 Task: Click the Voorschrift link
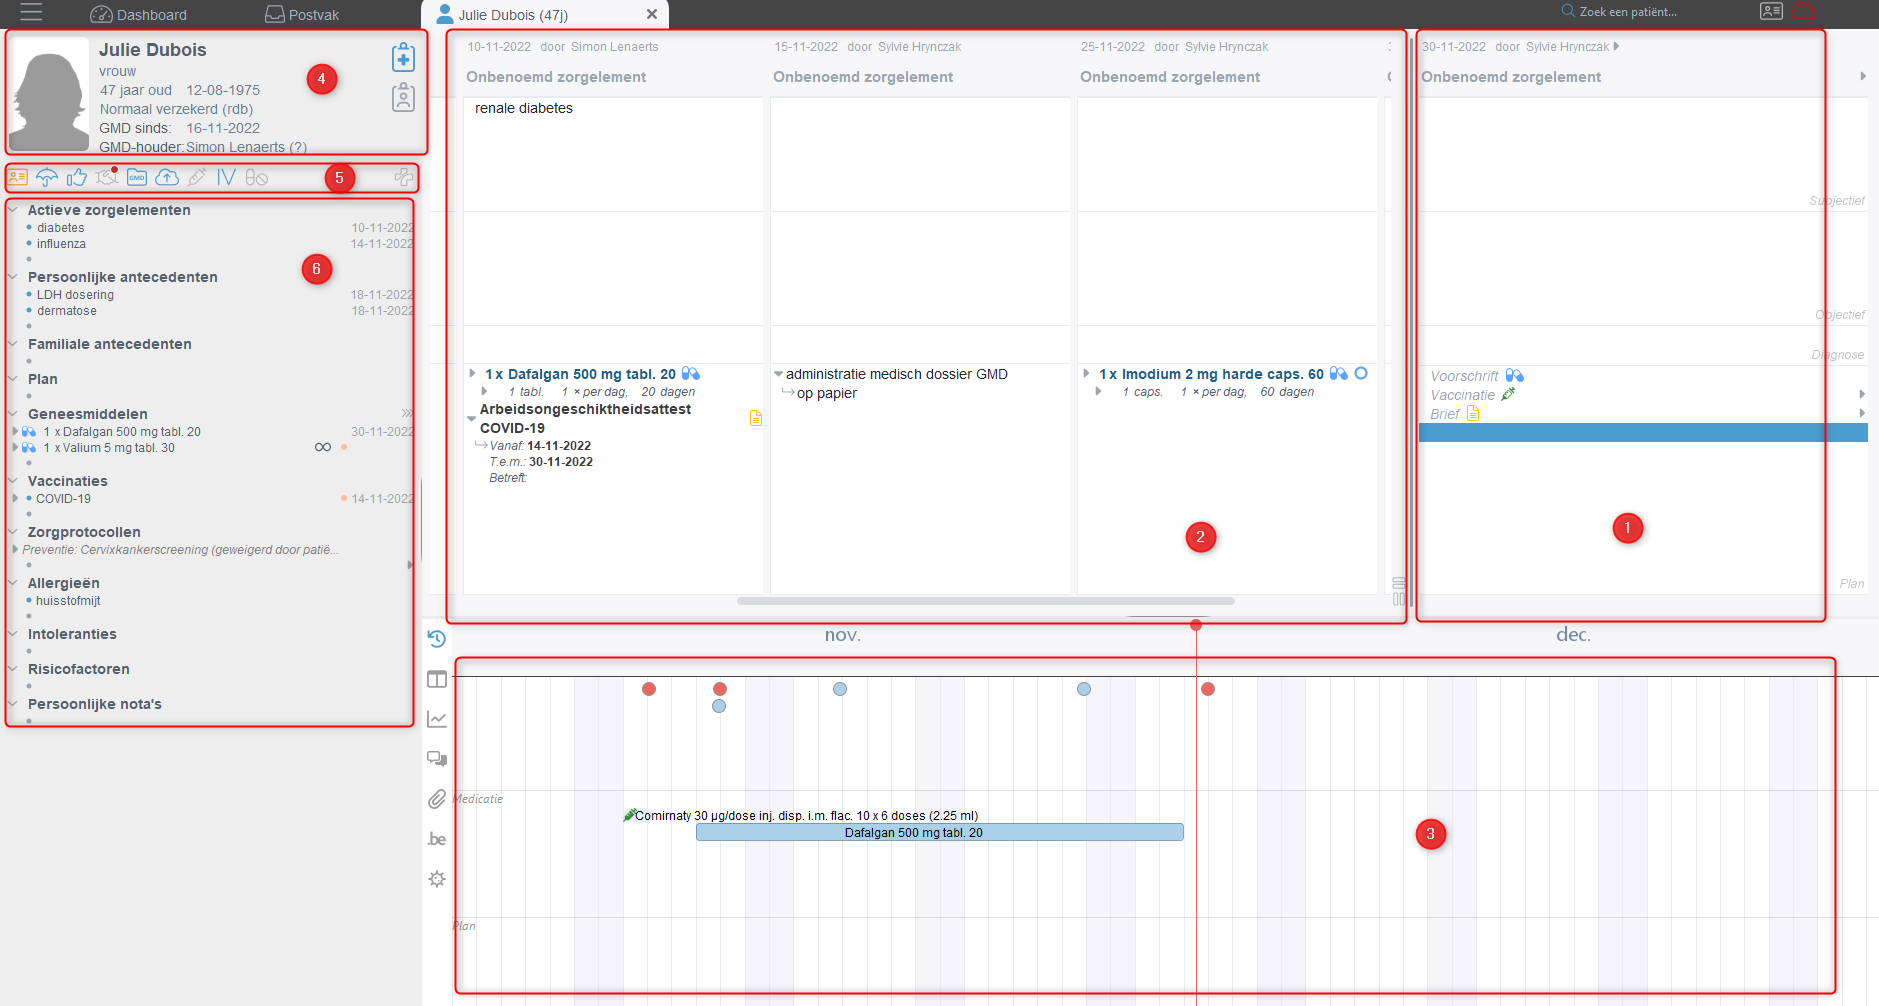pyautogui.click(x=1464, y=376)
